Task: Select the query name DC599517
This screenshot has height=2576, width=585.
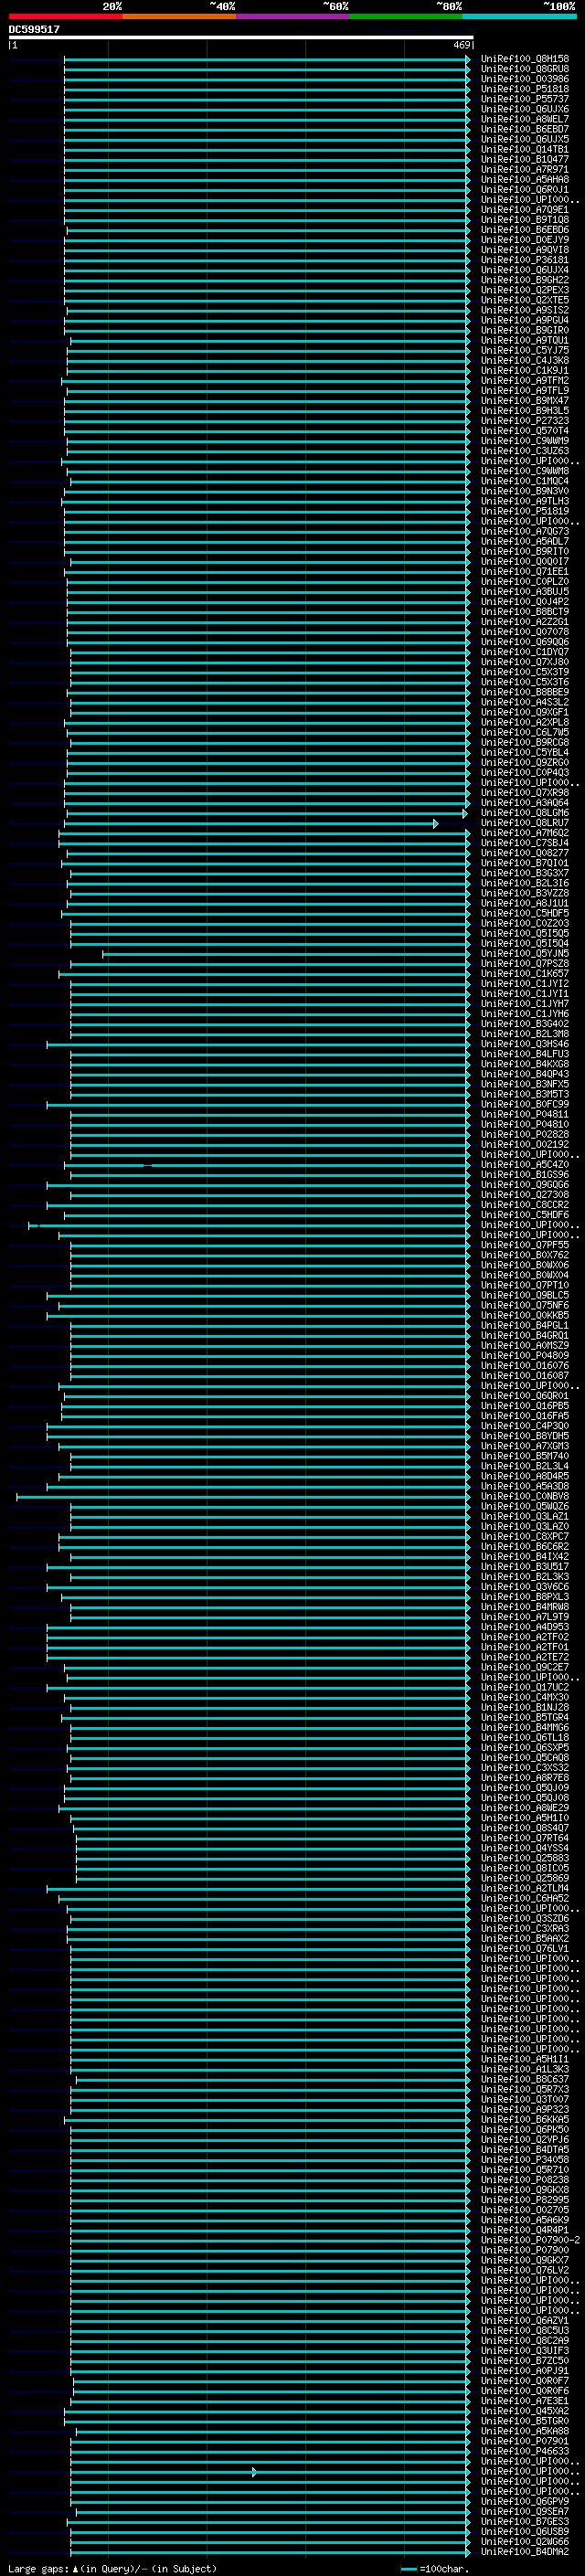Action: pos(34,29)
